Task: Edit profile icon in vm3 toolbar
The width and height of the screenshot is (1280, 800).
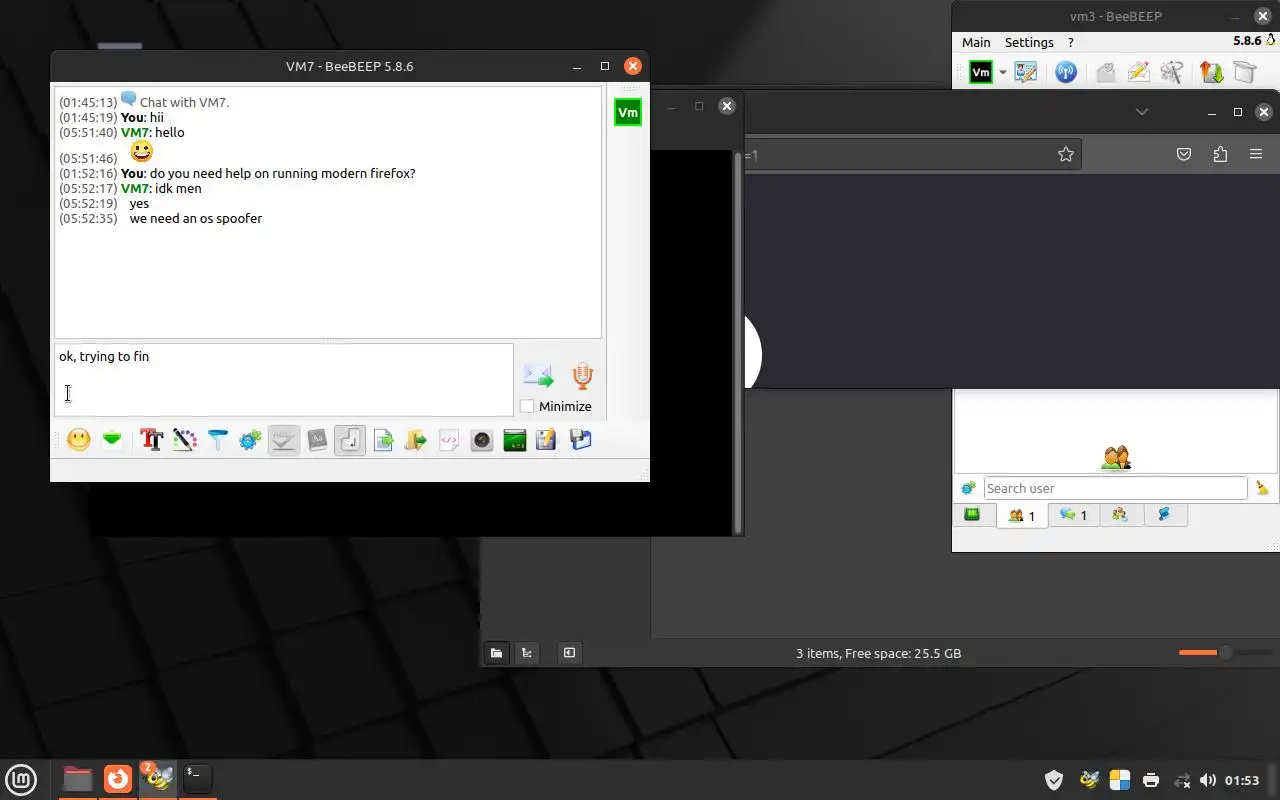Action: pyautogui.click(x=1026, y=72)
